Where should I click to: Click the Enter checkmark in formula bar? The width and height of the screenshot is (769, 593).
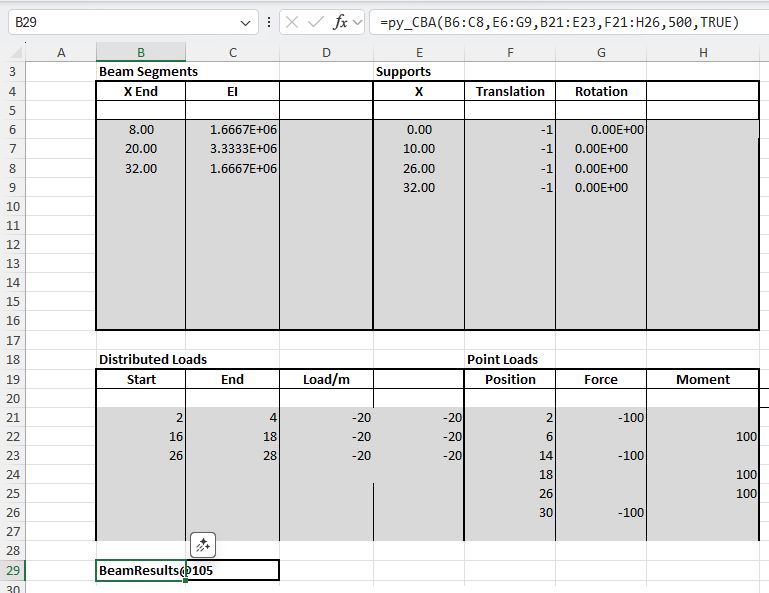(x=317, y=21)
